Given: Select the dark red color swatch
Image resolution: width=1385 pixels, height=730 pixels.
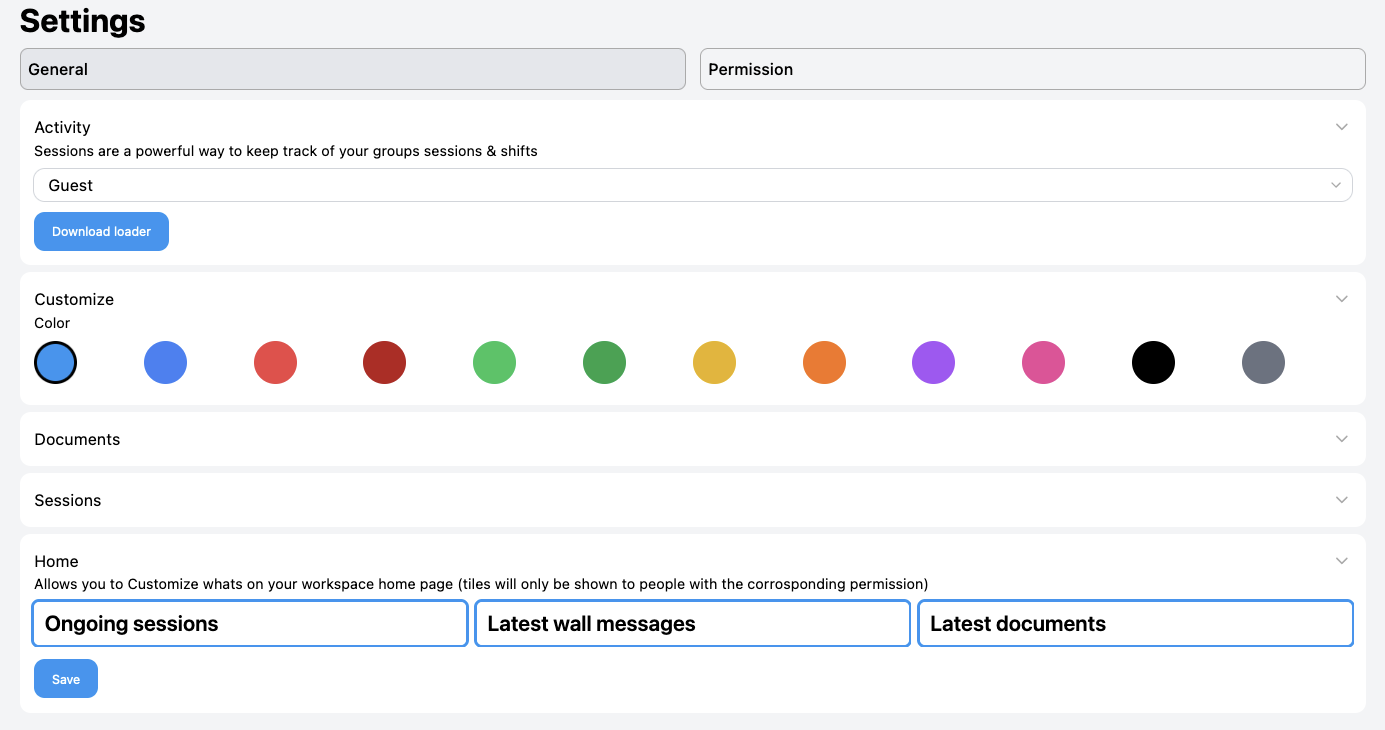Looking at the screenshot, I should 384,362.
